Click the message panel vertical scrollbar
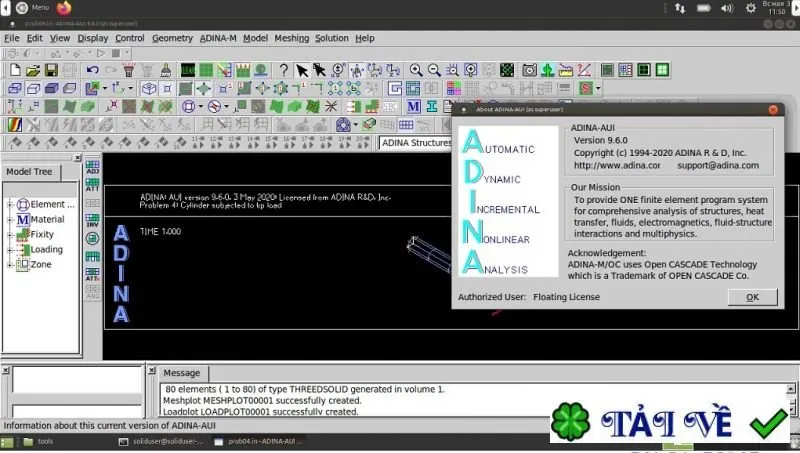The width and height of the screenshot is (800, 453). click(791, 400)
